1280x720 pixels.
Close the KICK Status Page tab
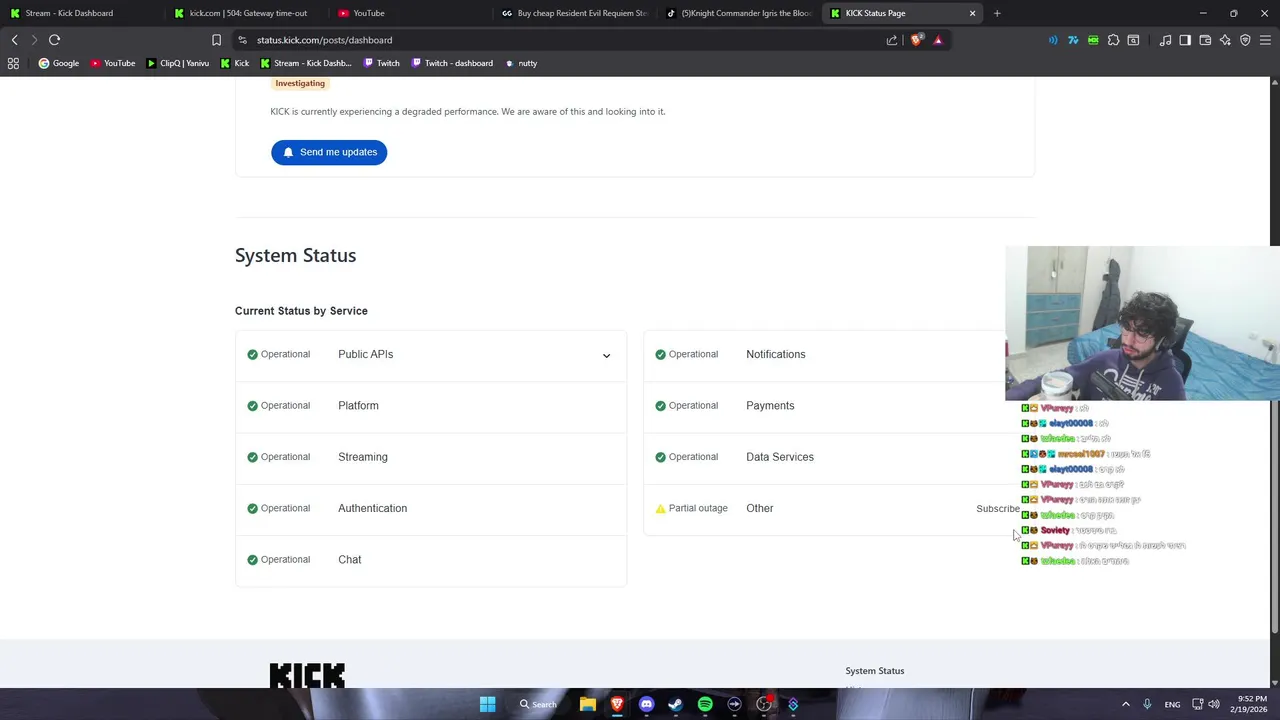(972, 13)
